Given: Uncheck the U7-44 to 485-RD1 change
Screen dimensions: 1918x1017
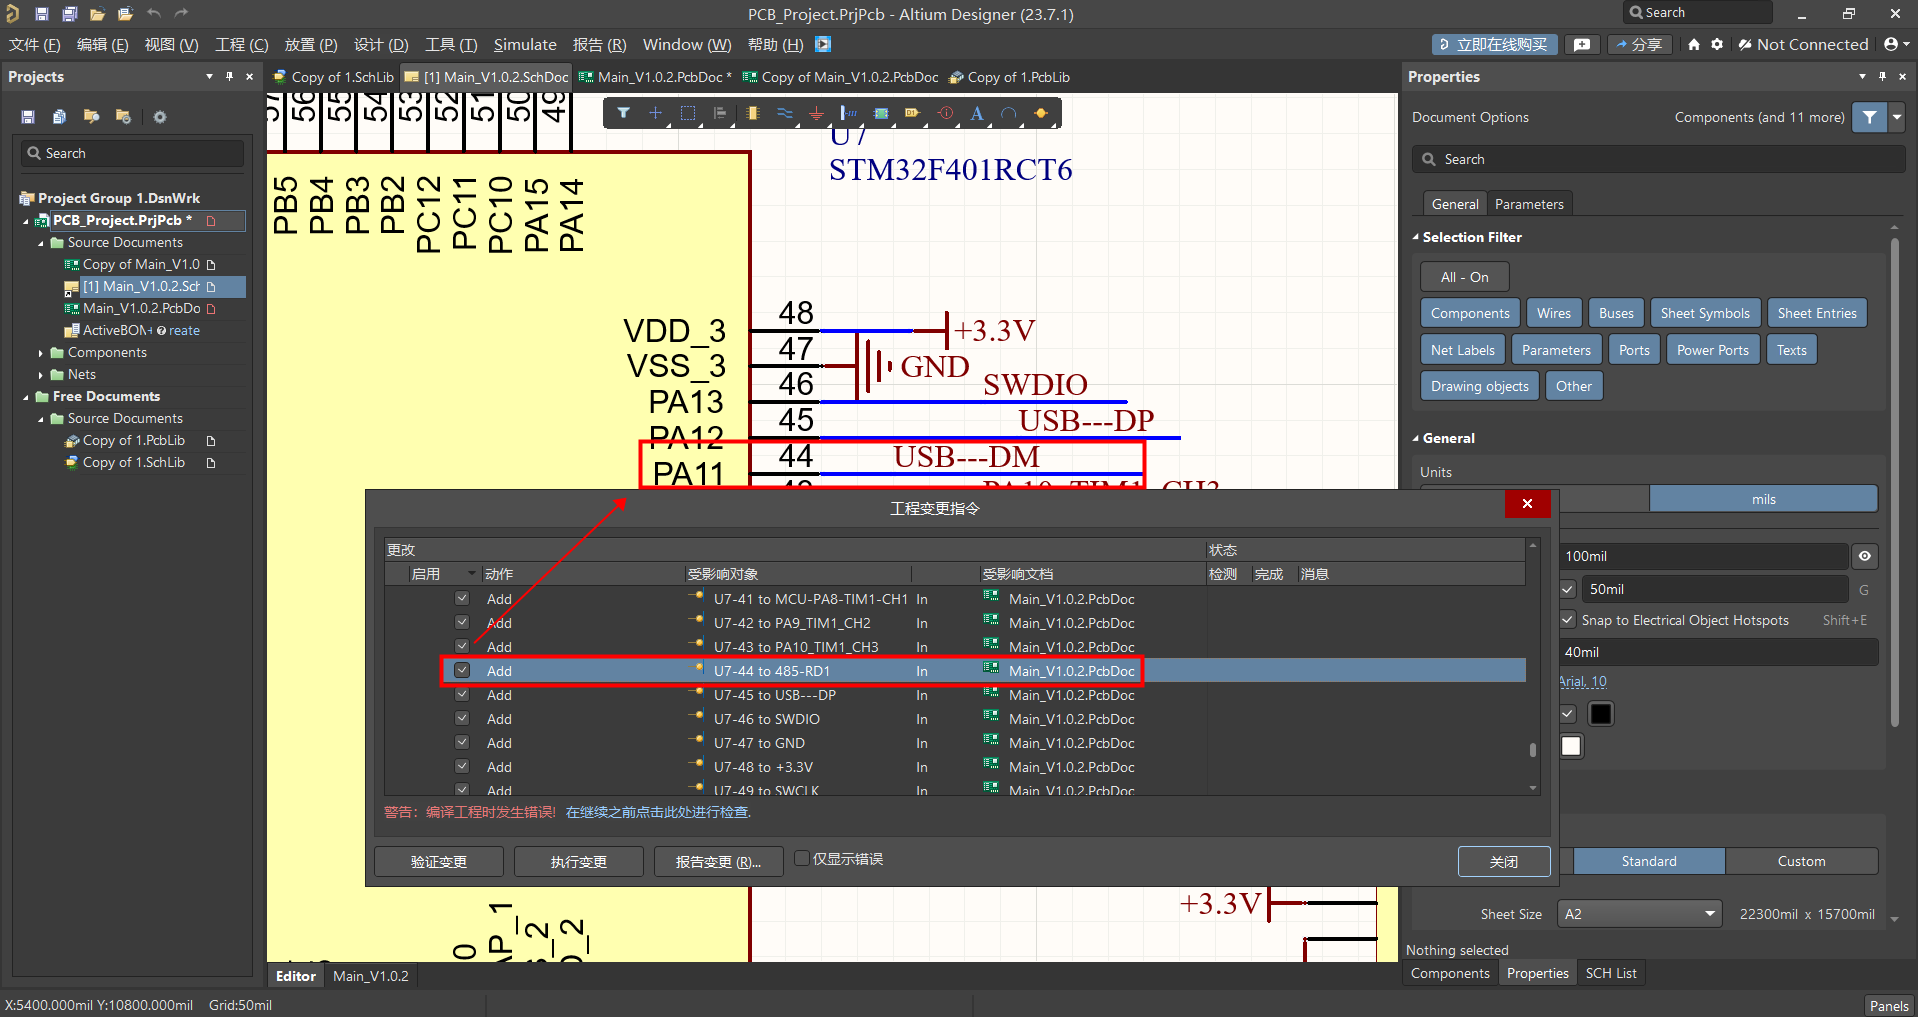Looking at the screenshot, I should click(x=462, y=671).
